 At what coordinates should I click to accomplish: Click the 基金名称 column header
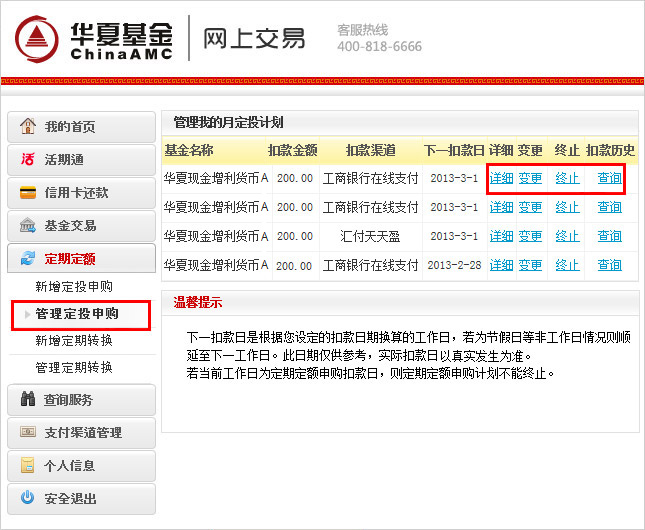tap(189, 150)
